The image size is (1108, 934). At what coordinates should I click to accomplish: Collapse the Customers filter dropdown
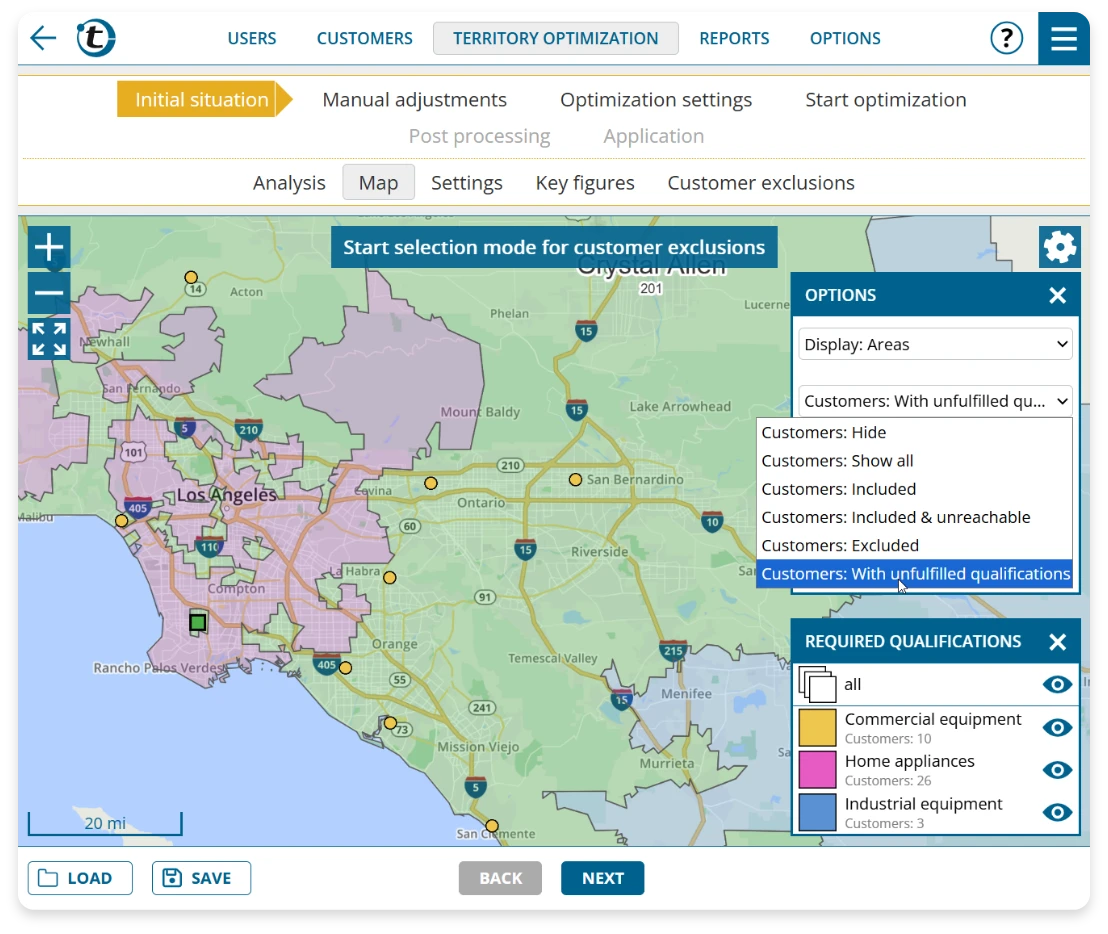coord(936,401)
